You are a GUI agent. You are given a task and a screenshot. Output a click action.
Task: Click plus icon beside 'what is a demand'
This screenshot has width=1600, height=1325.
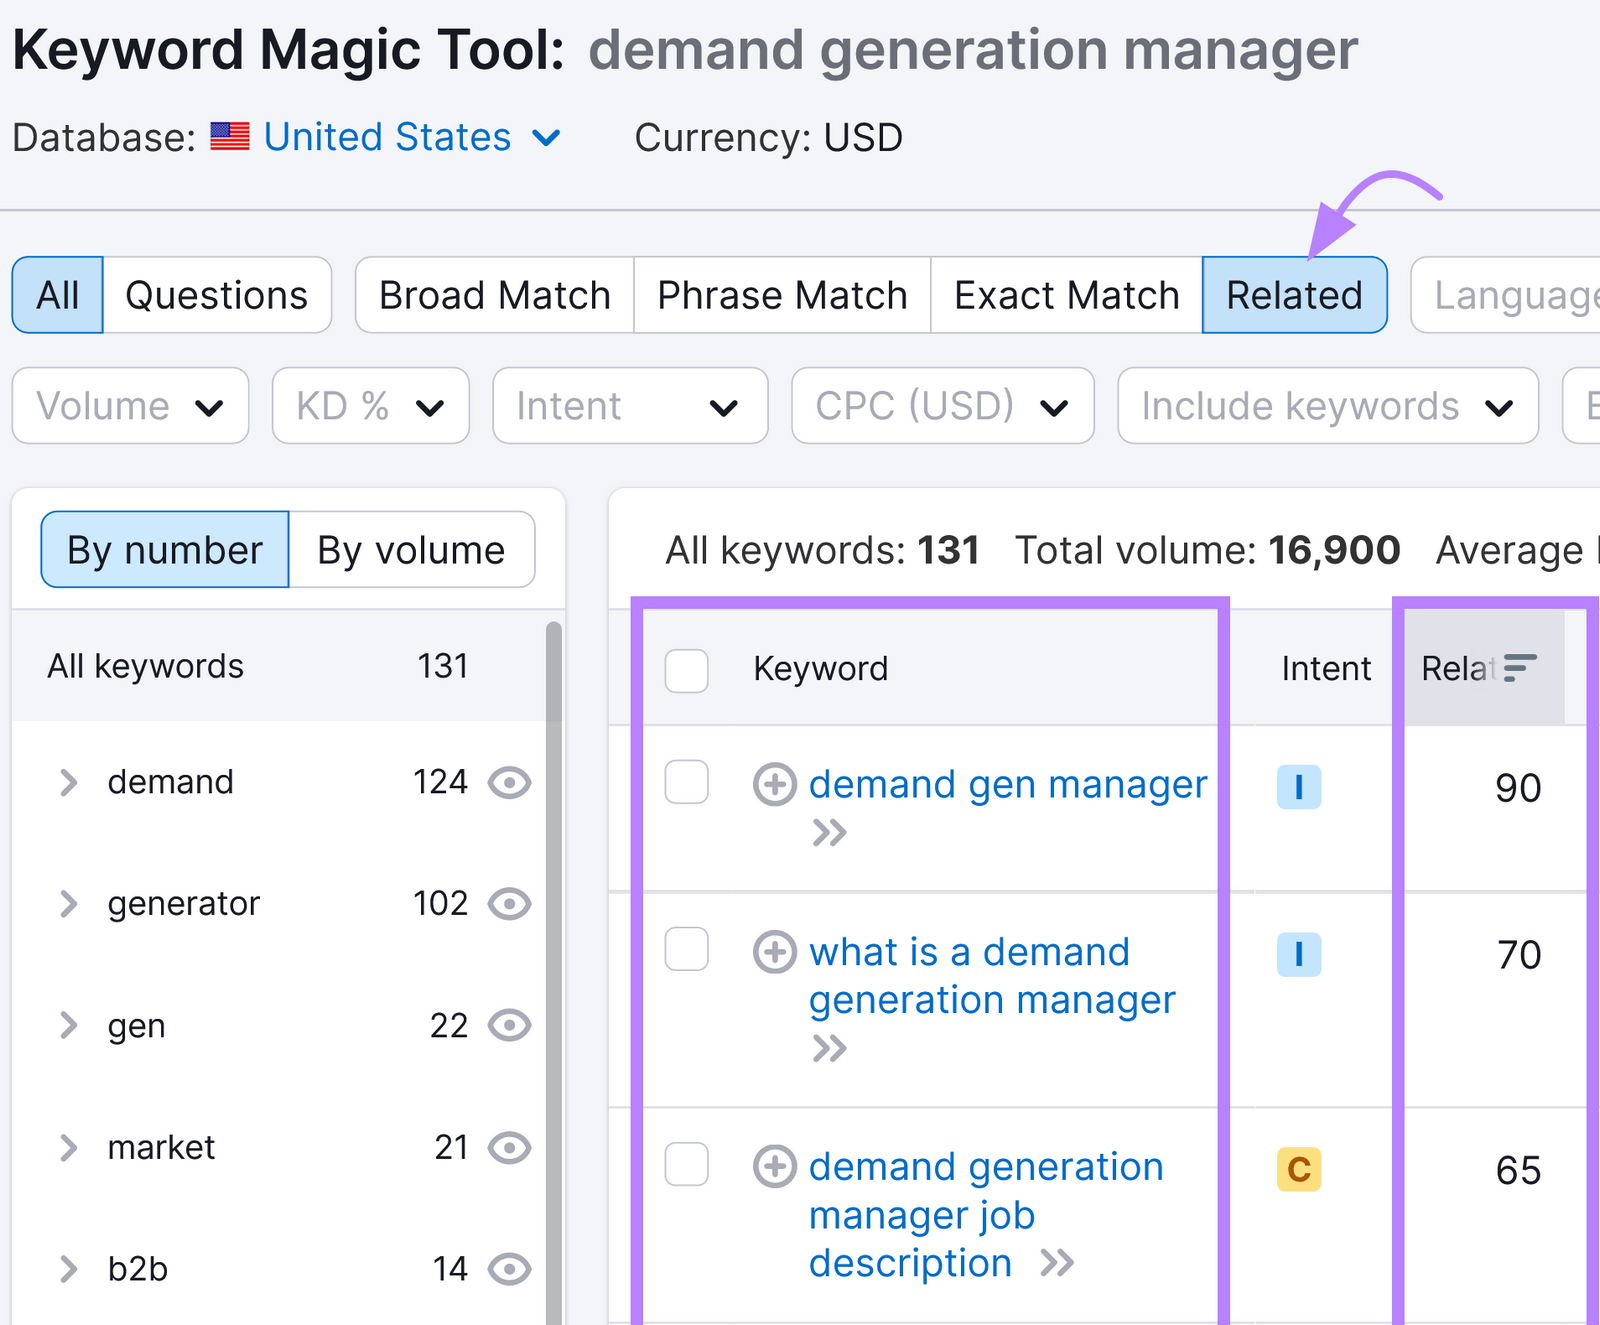[x=774, y=952]
